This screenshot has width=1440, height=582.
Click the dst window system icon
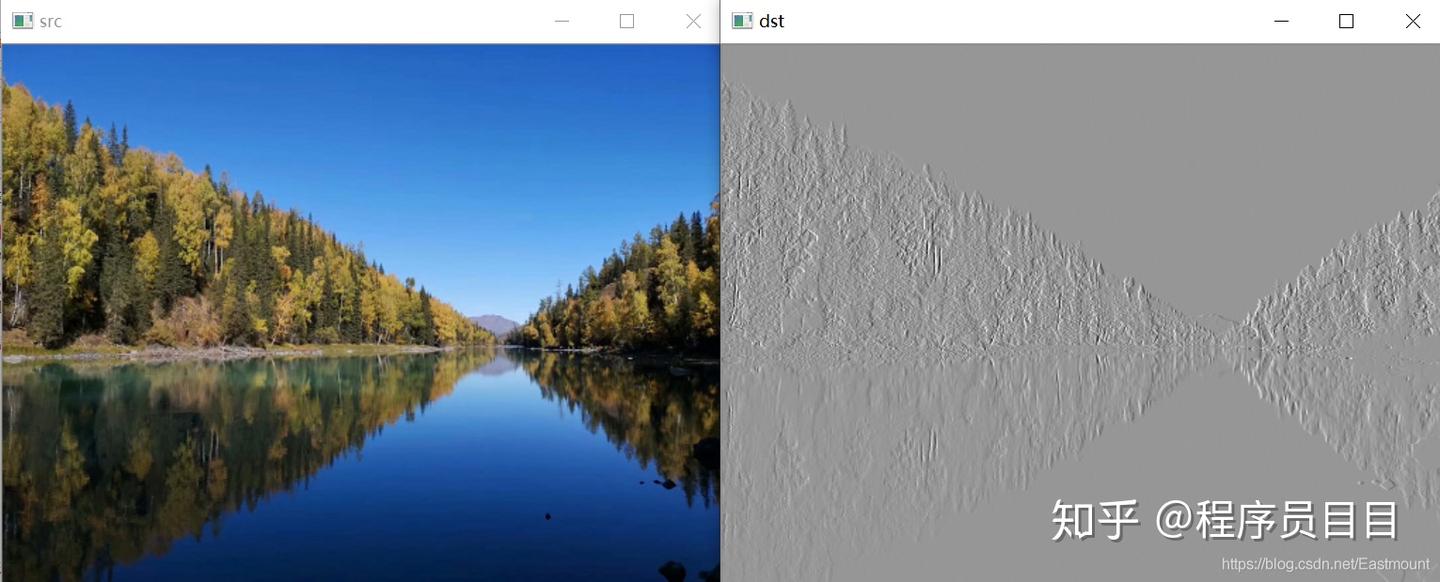742,21
